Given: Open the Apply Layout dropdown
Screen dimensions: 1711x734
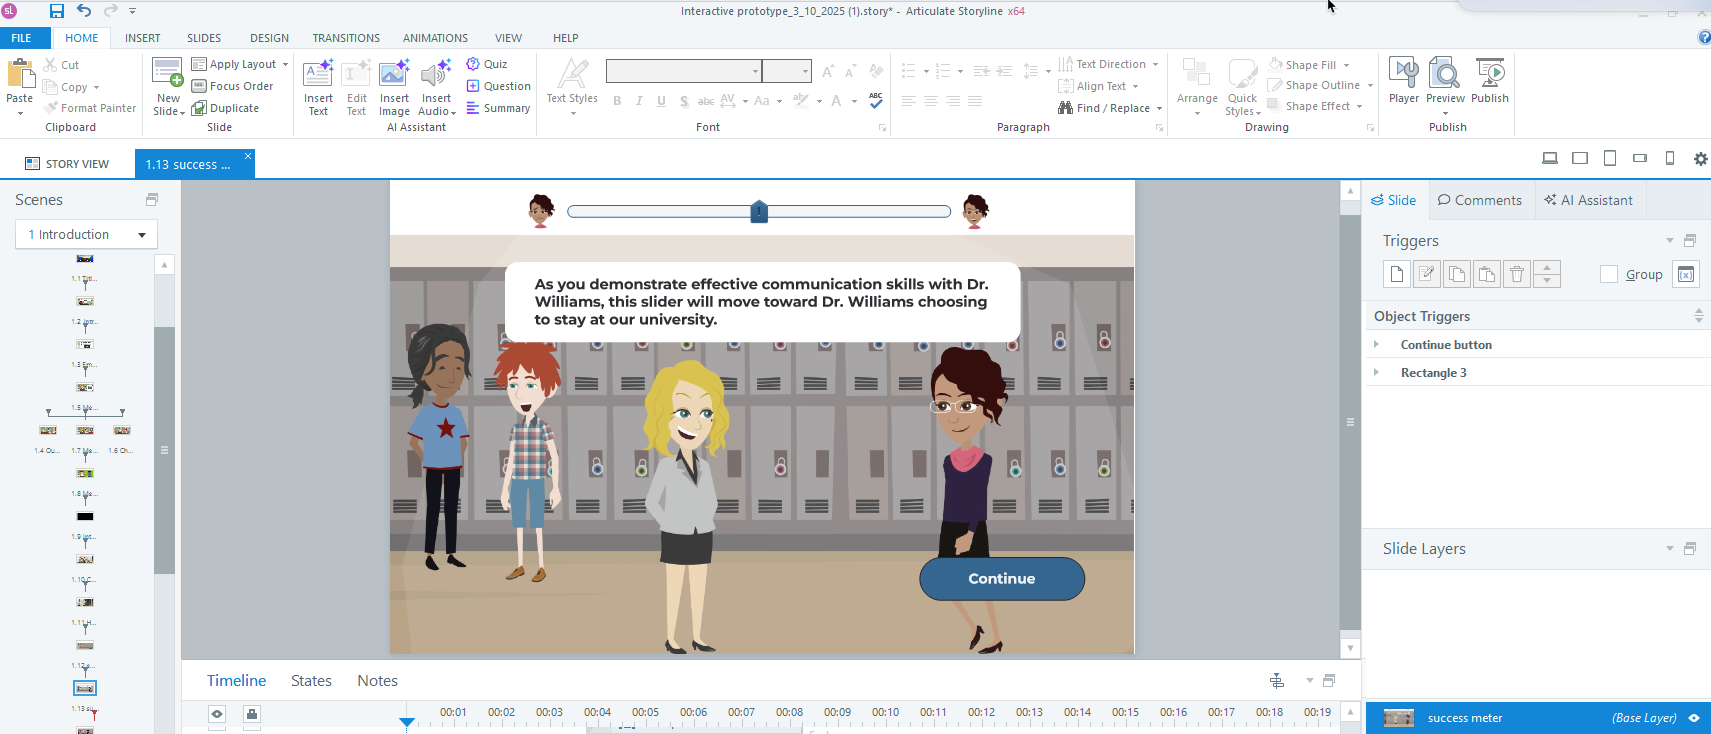Looking at the screenshot, I should tap(285, 64).
